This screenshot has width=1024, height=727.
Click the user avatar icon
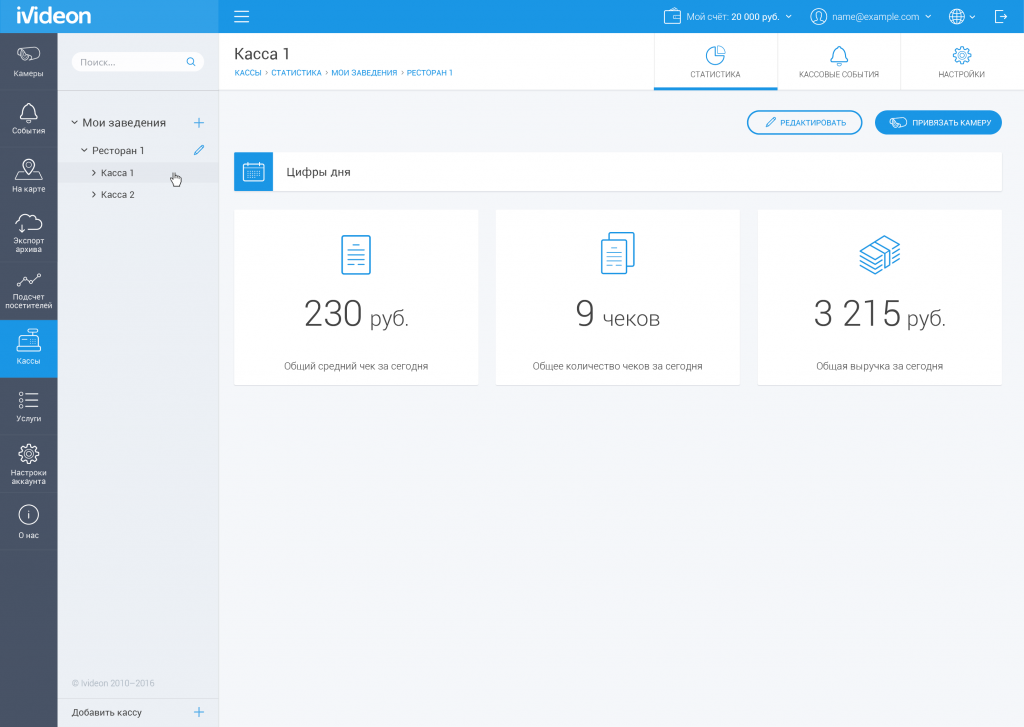coord(818,16)
